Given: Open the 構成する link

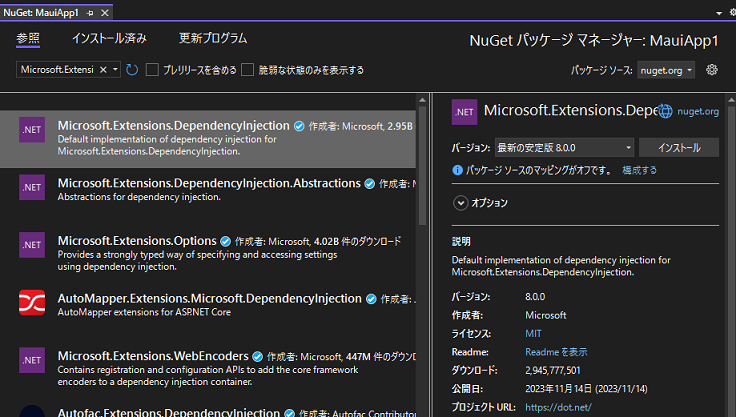Looking at the screenshot, I should pos(639,170).
